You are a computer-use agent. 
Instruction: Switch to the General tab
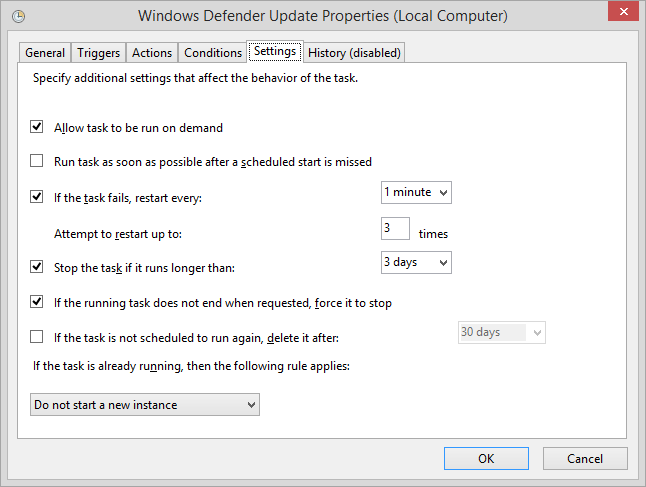pos(45,53)
